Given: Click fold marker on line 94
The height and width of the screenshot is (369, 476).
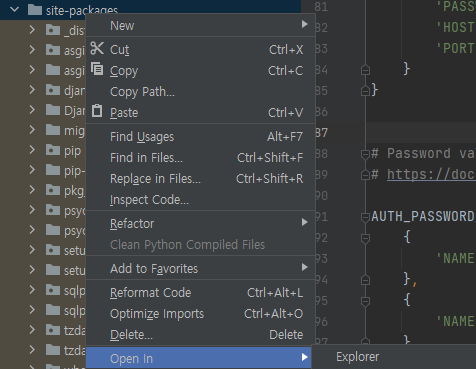Looking at the screenshot, I should 365,280.
